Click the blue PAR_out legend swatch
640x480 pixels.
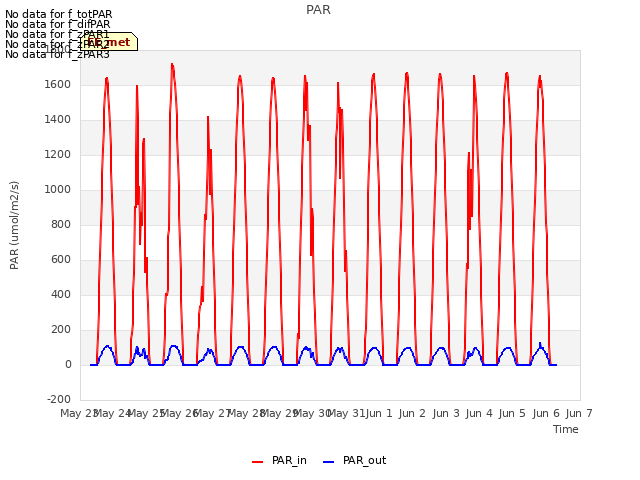pos(329,462)
